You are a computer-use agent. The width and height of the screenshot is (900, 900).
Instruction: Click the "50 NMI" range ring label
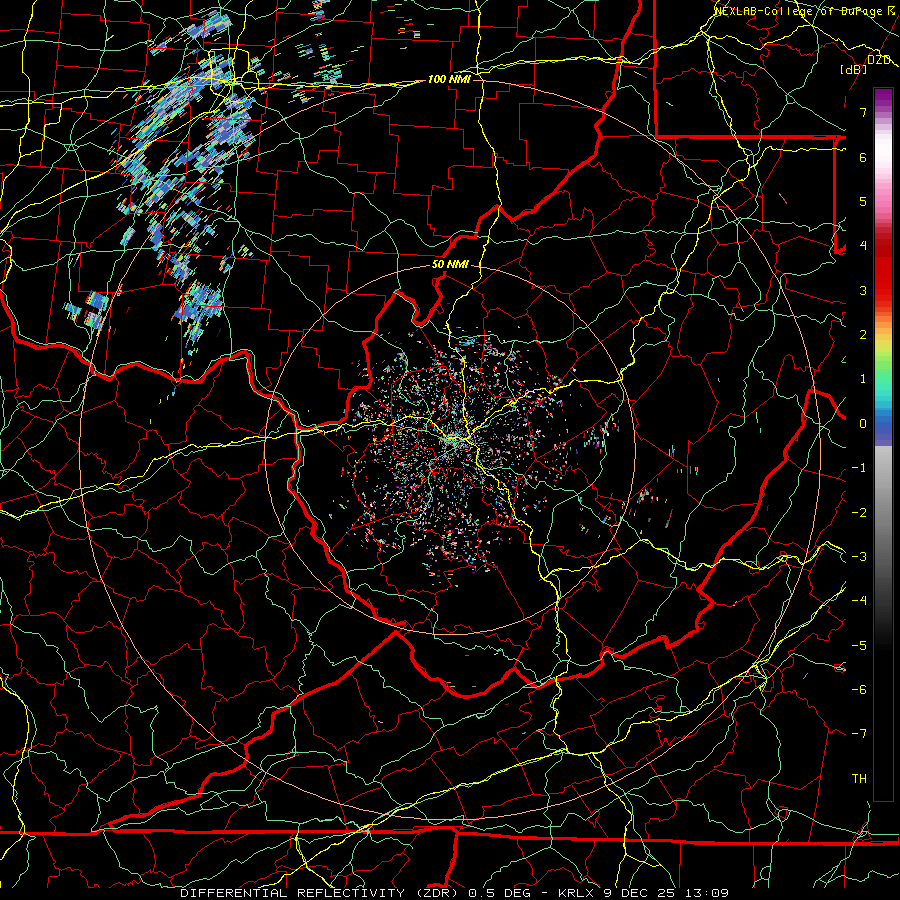(x=450, y=265)
